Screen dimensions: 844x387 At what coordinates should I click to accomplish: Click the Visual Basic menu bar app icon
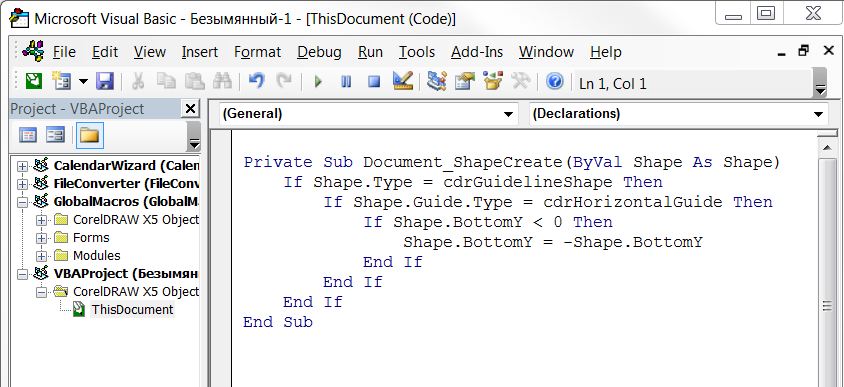click(x=33, y=52)
